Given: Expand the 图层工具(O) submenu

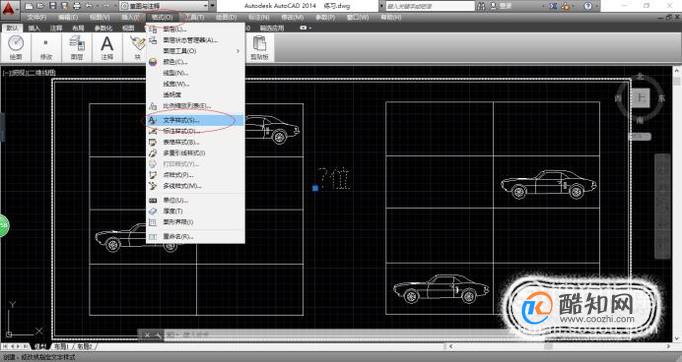Looking at the screenshot, I should [195, 51].
